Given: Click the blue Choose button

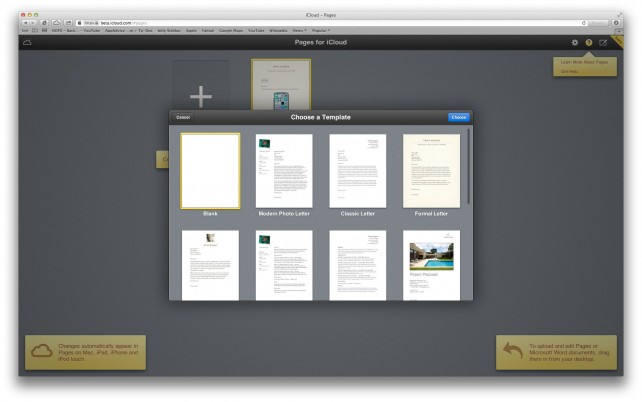Looking at the screenshot, I should pyautogui.click(x=459, y=117).
